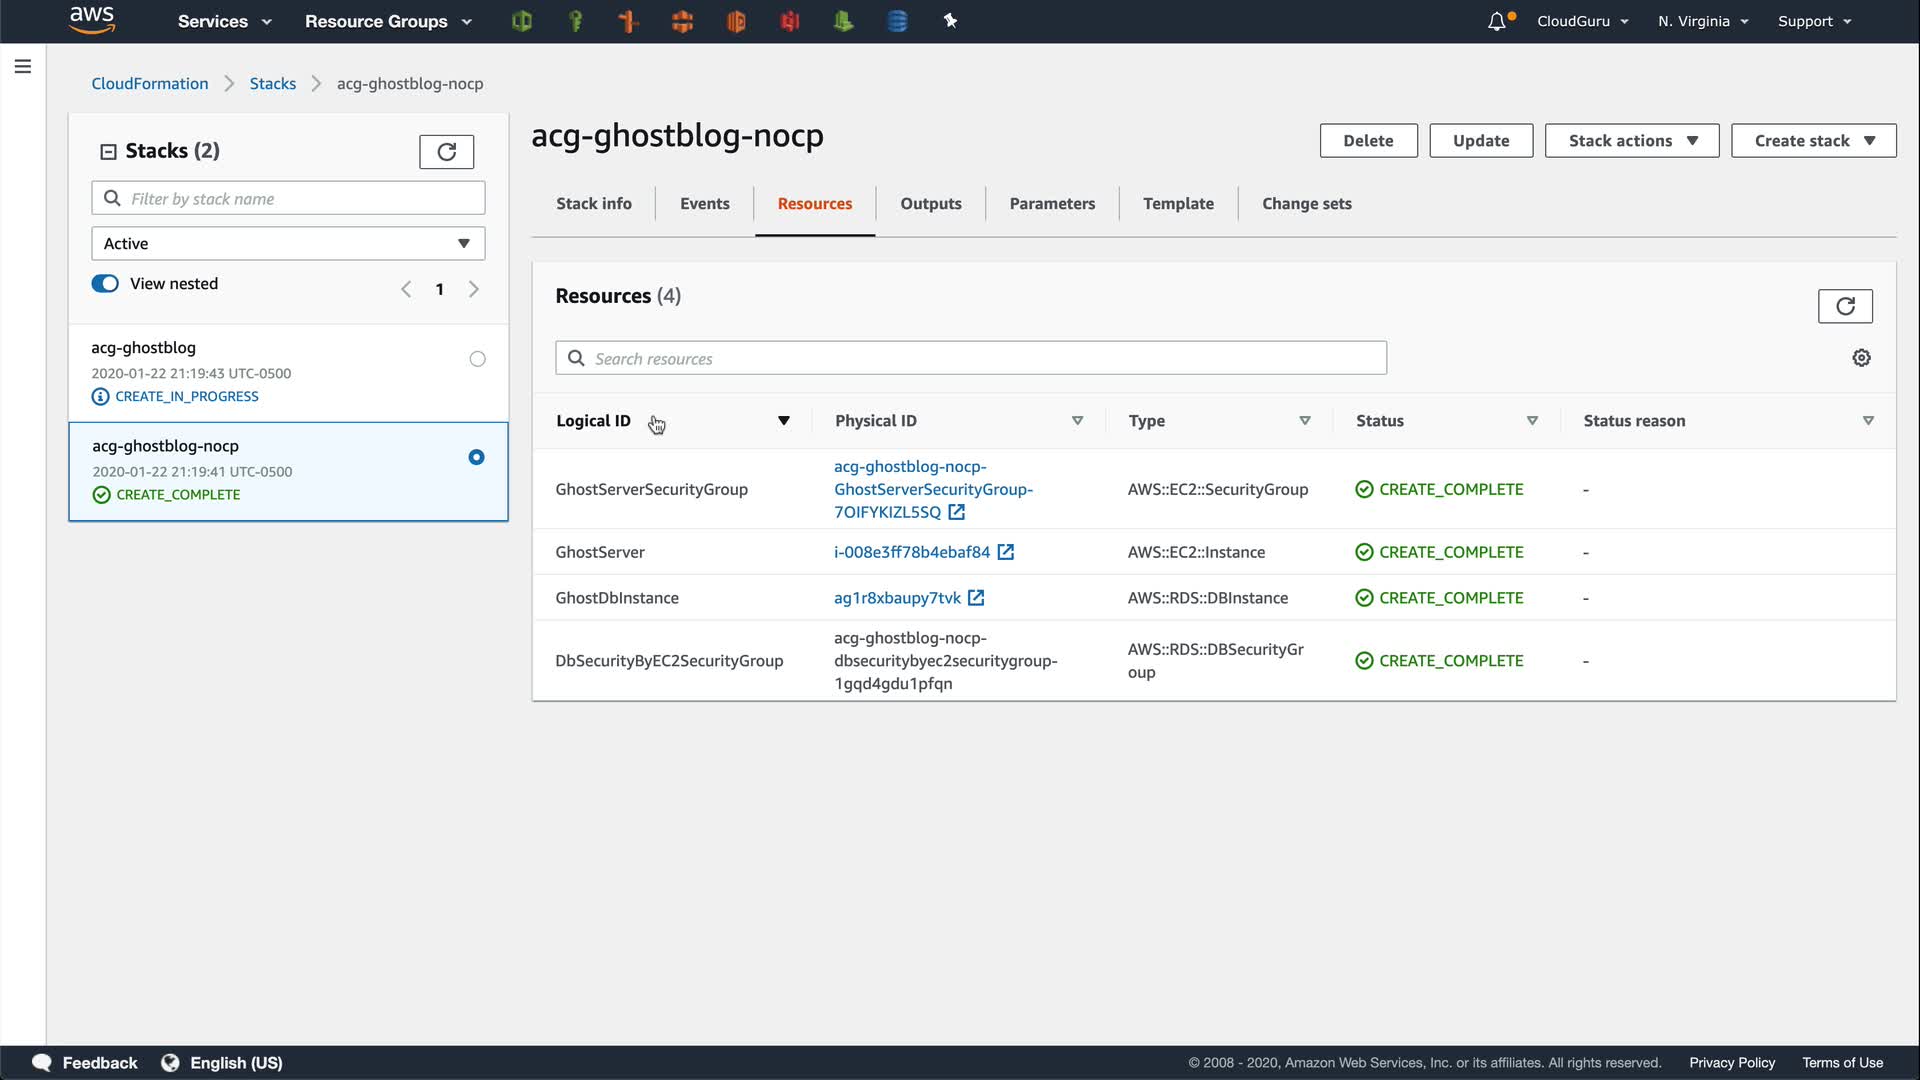Viewport: 1920px width, 1080px height.
Task: Open the Template tab
Action: [1178, 204]
